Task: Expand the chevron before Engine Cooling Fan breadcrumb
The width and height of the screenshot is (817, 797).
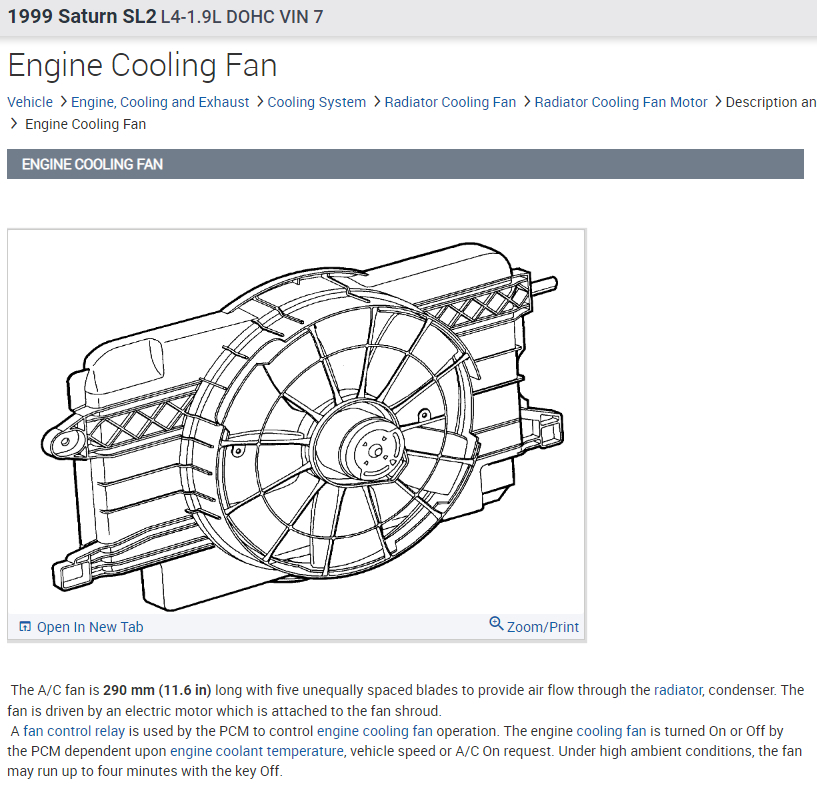Action: [x=14, y=123]
